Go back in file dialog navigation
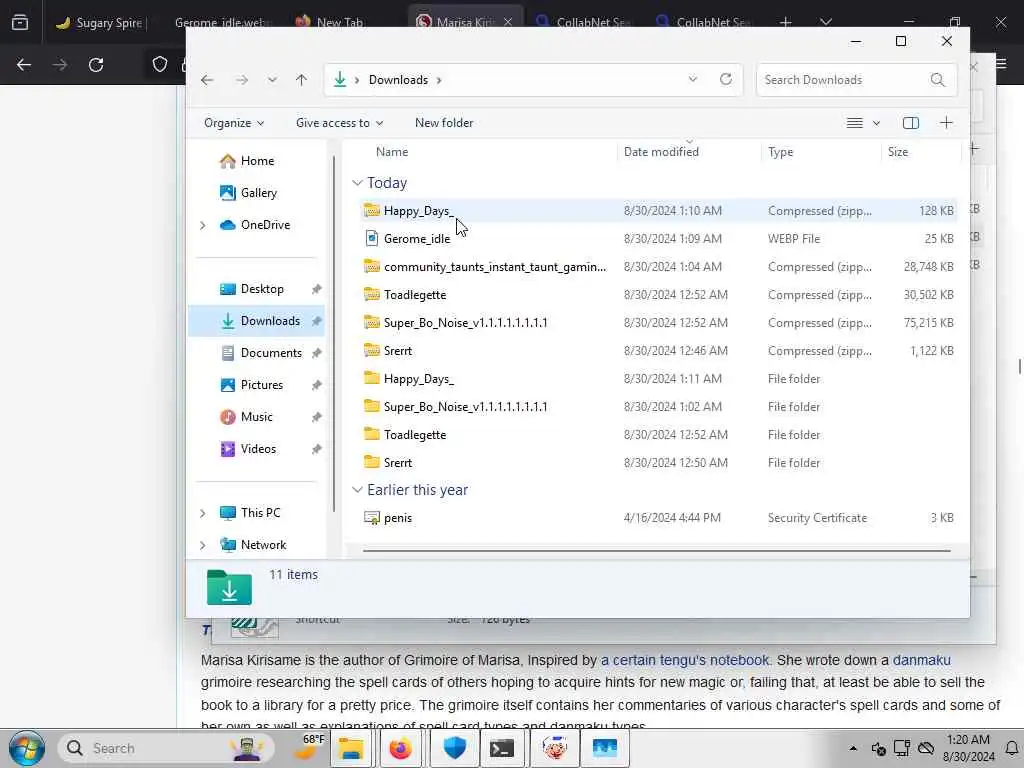 [x=207, y=80]
